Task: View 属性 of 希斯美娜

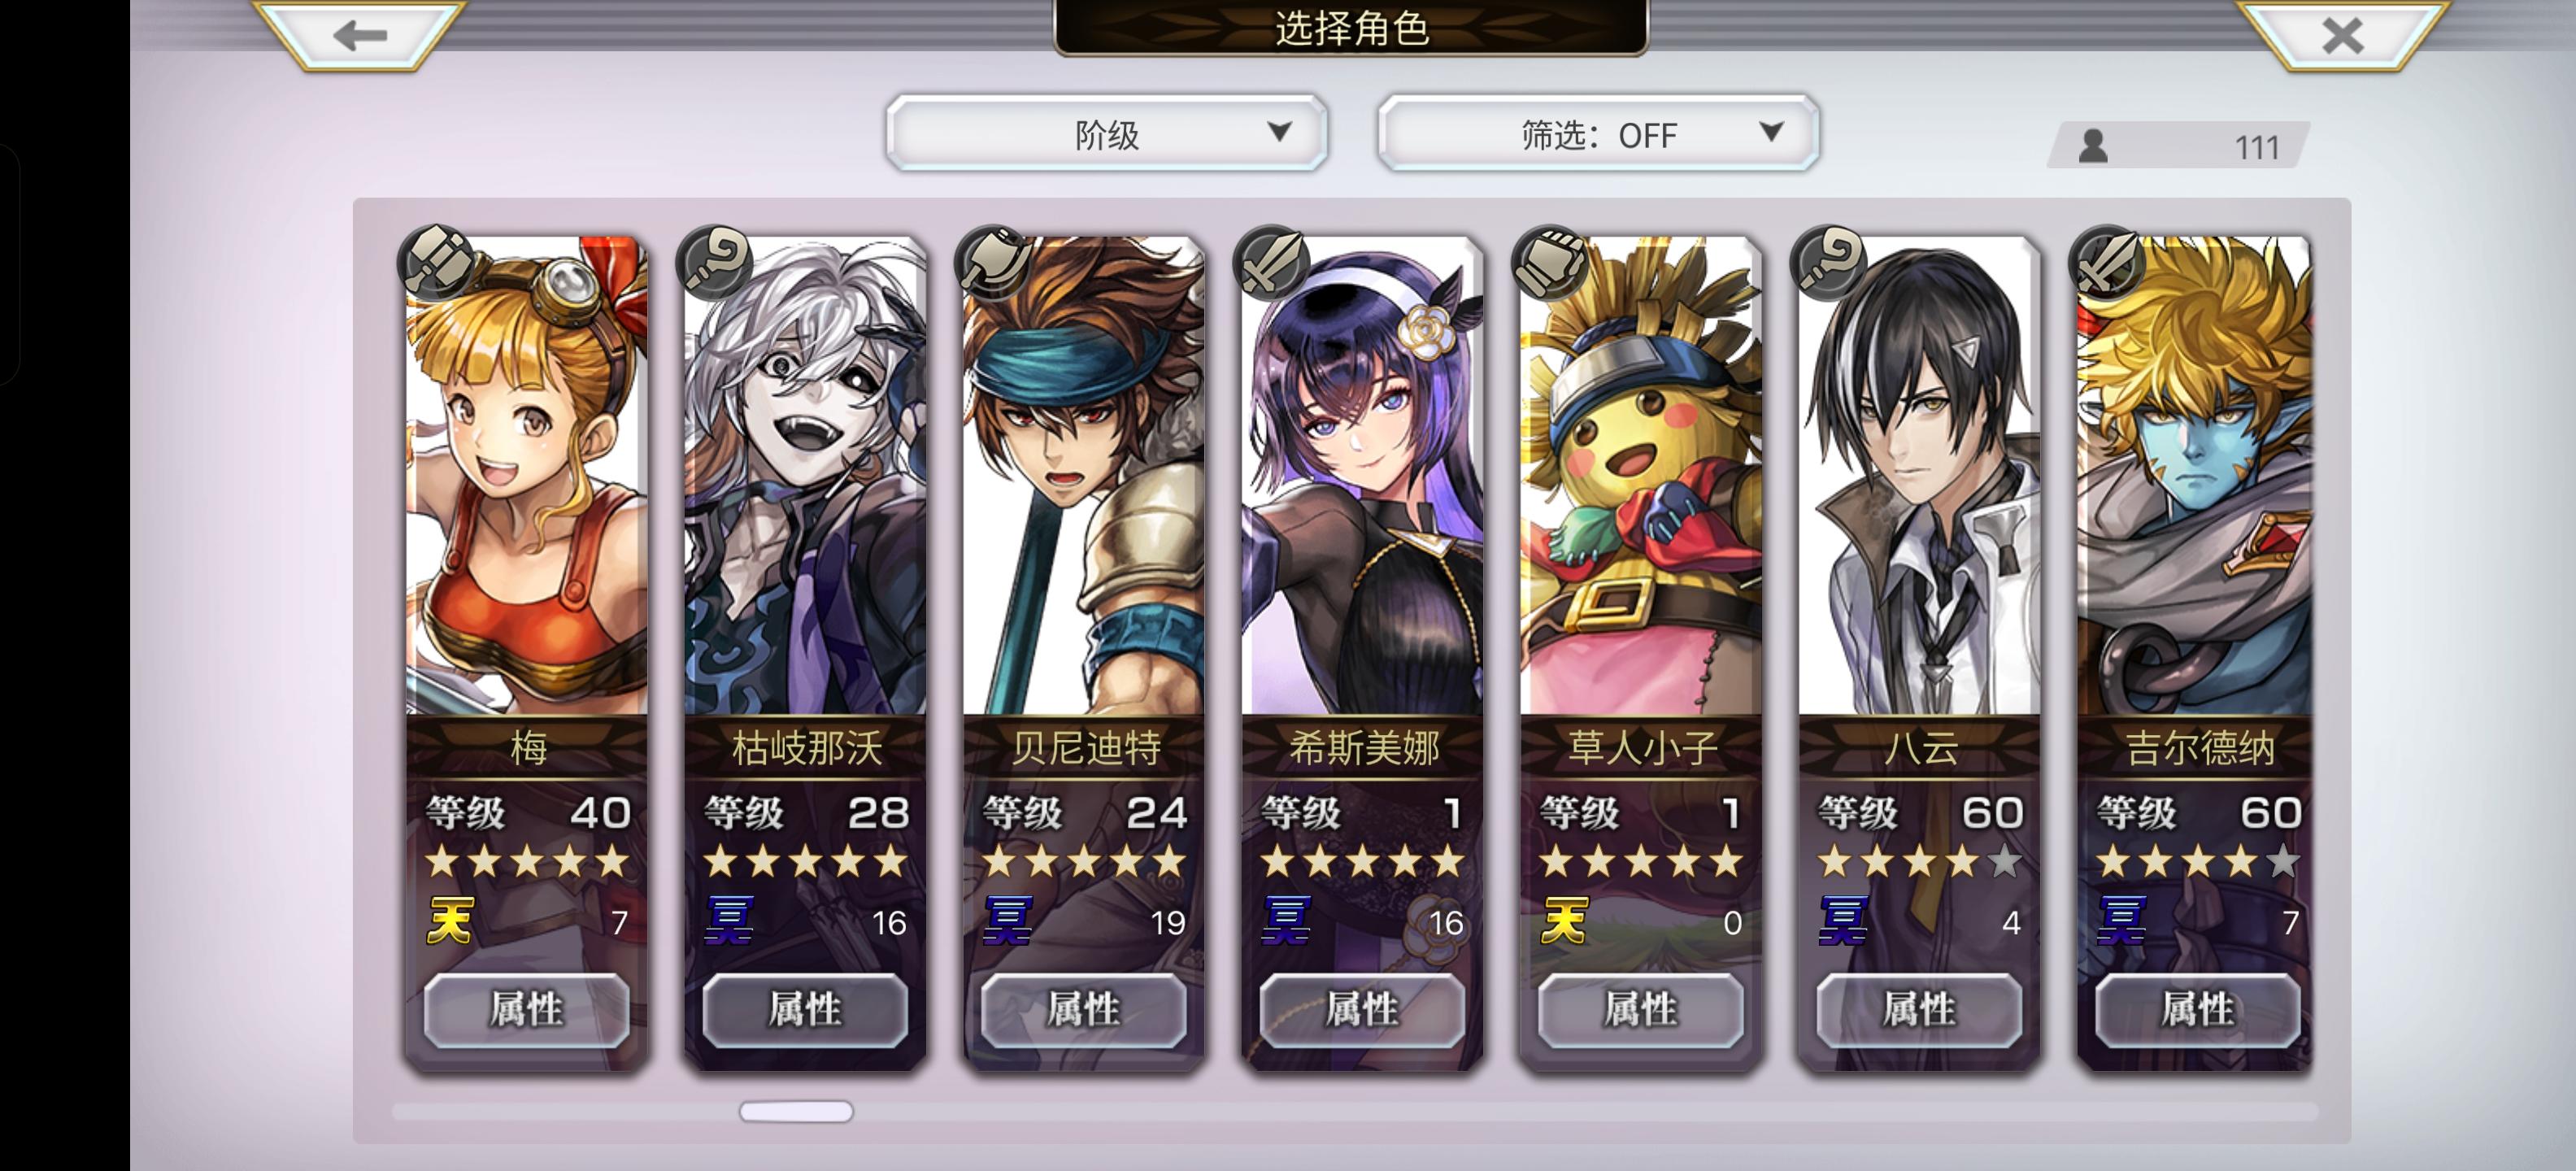Action: coord(1362,1010)
